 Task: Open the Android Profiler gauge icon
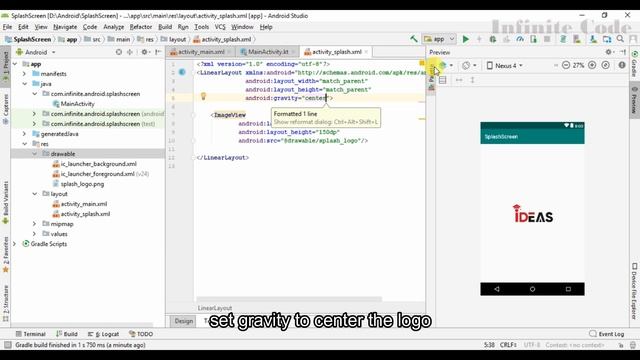coord(520,39)
